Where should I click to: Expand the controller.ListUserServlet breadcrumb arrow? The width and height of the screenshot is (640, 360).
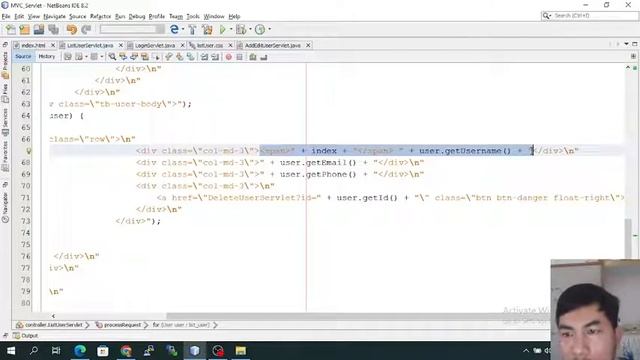pyautogui.click(x=87, y=325)
